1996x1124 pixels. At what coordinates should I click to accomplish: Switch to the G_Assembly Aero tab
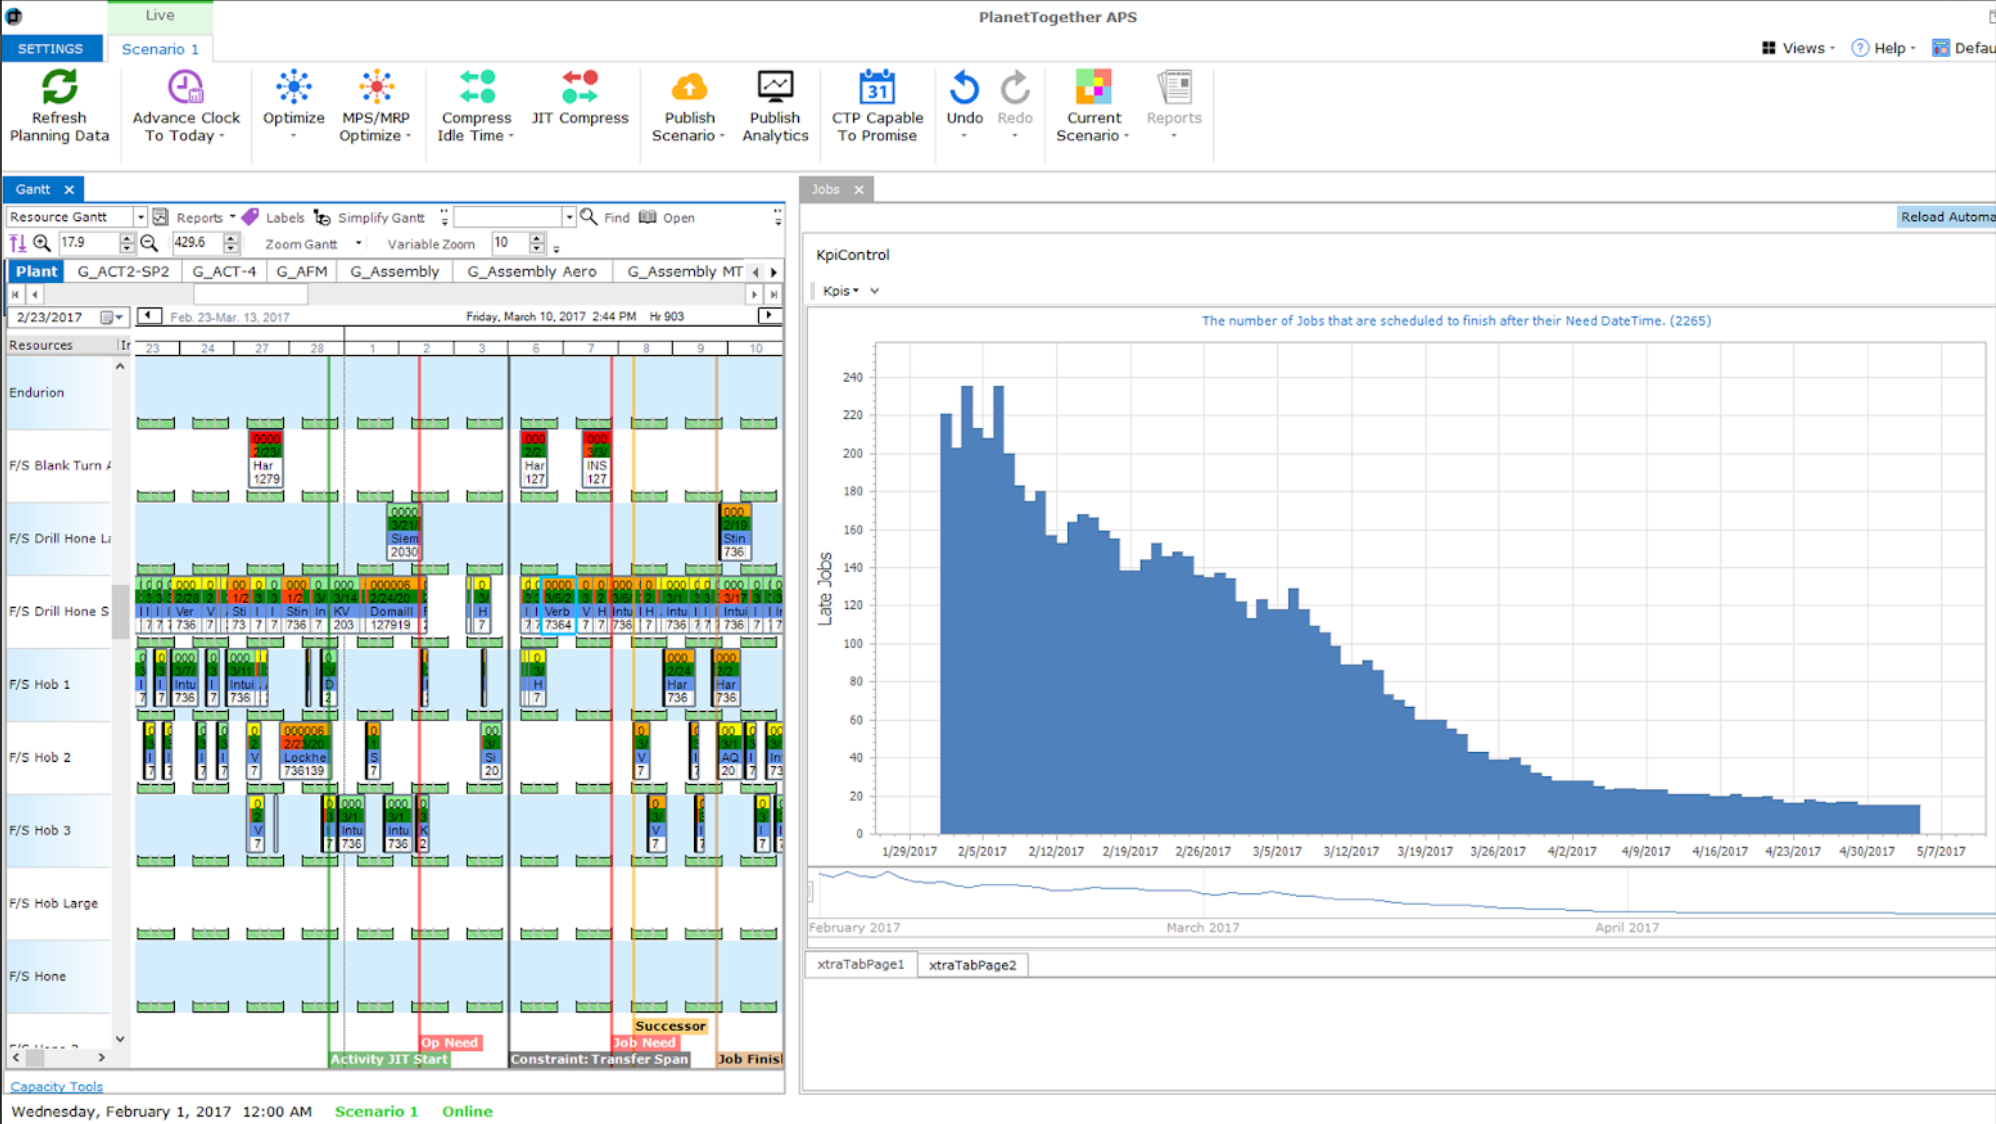pos(532,271)
